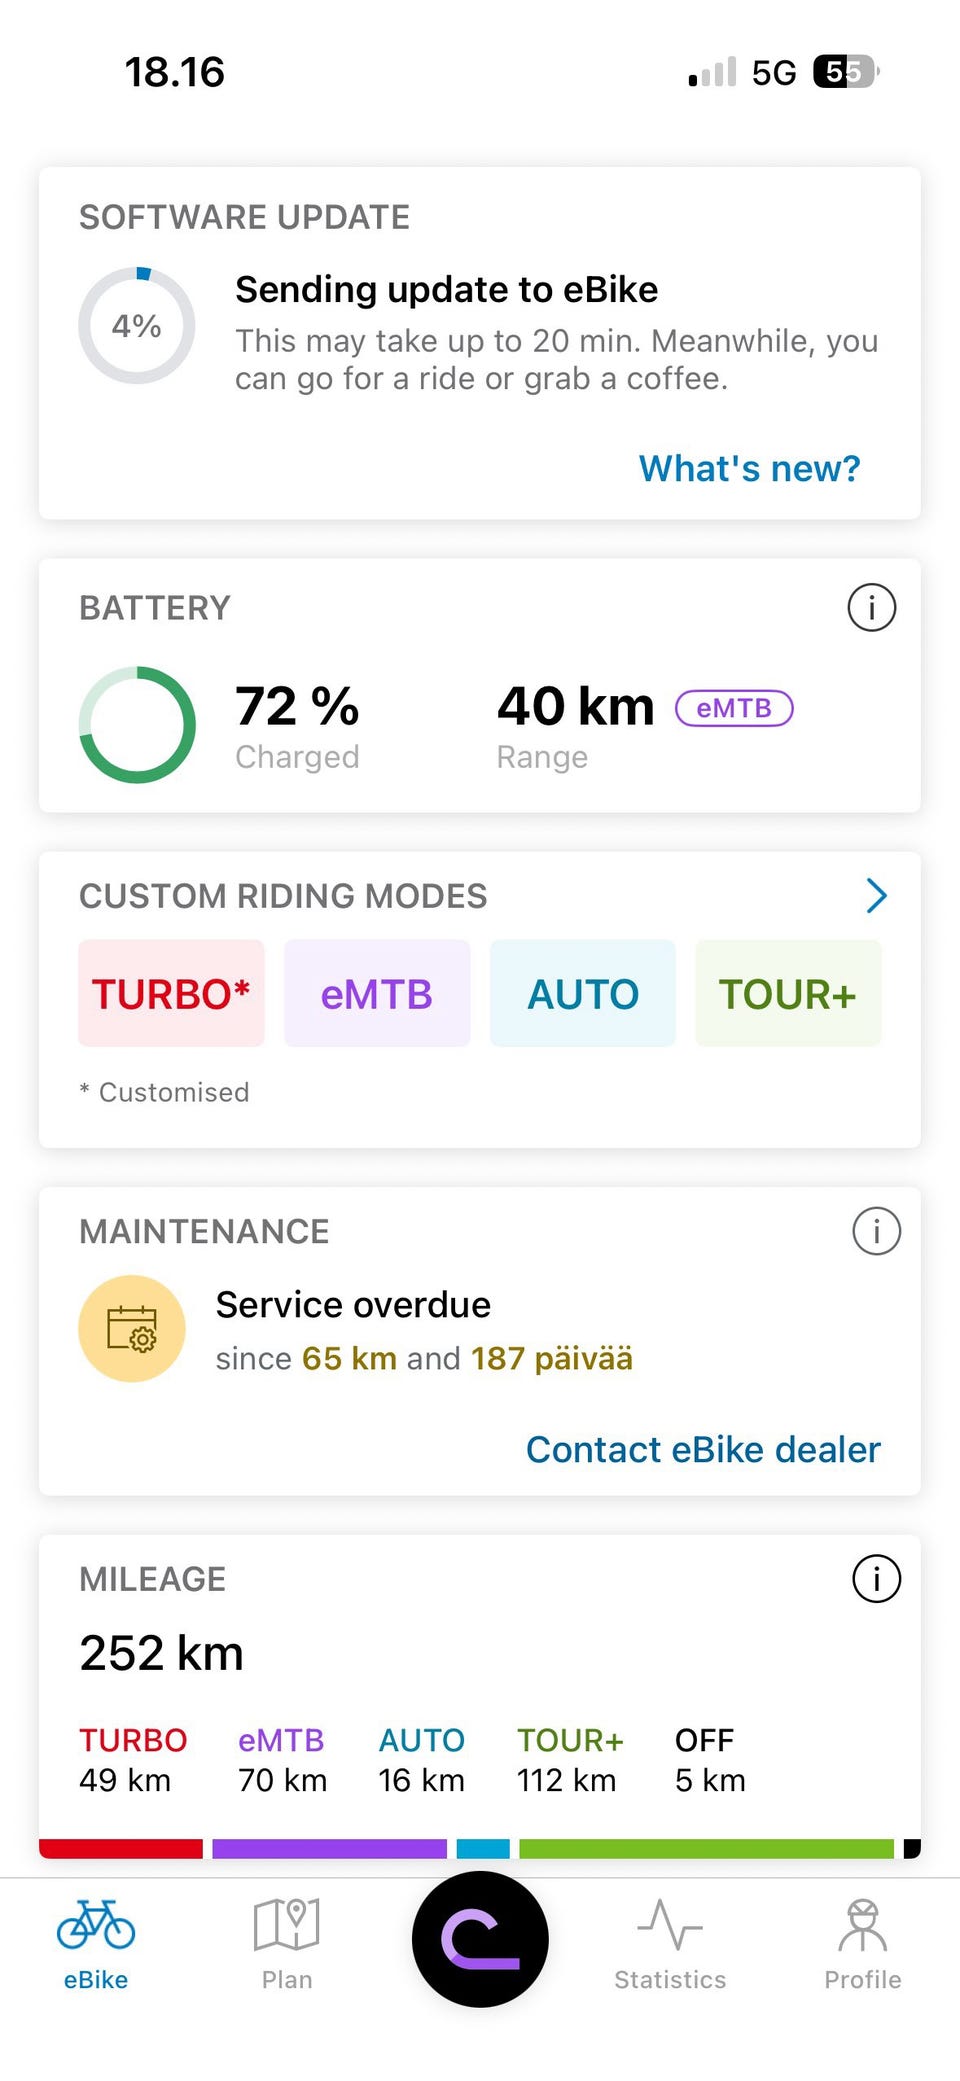
Task: Tap Contact eBike dealer link
Action: pos(703,1449)
